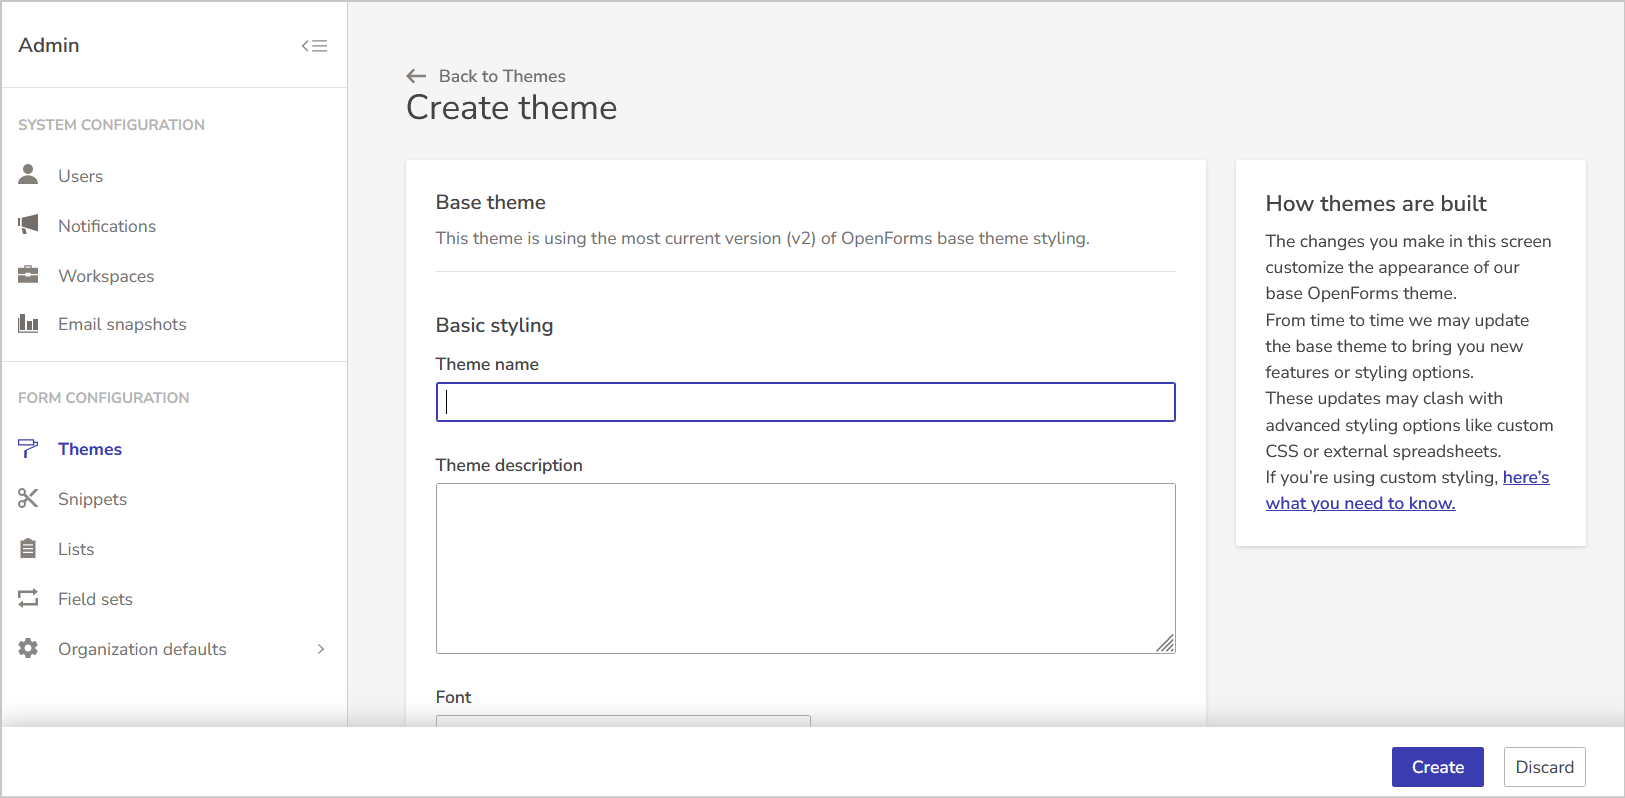Click the 'Base theme' section heading
This screenshot has height=798, width=1625.
tap(490, 202)
